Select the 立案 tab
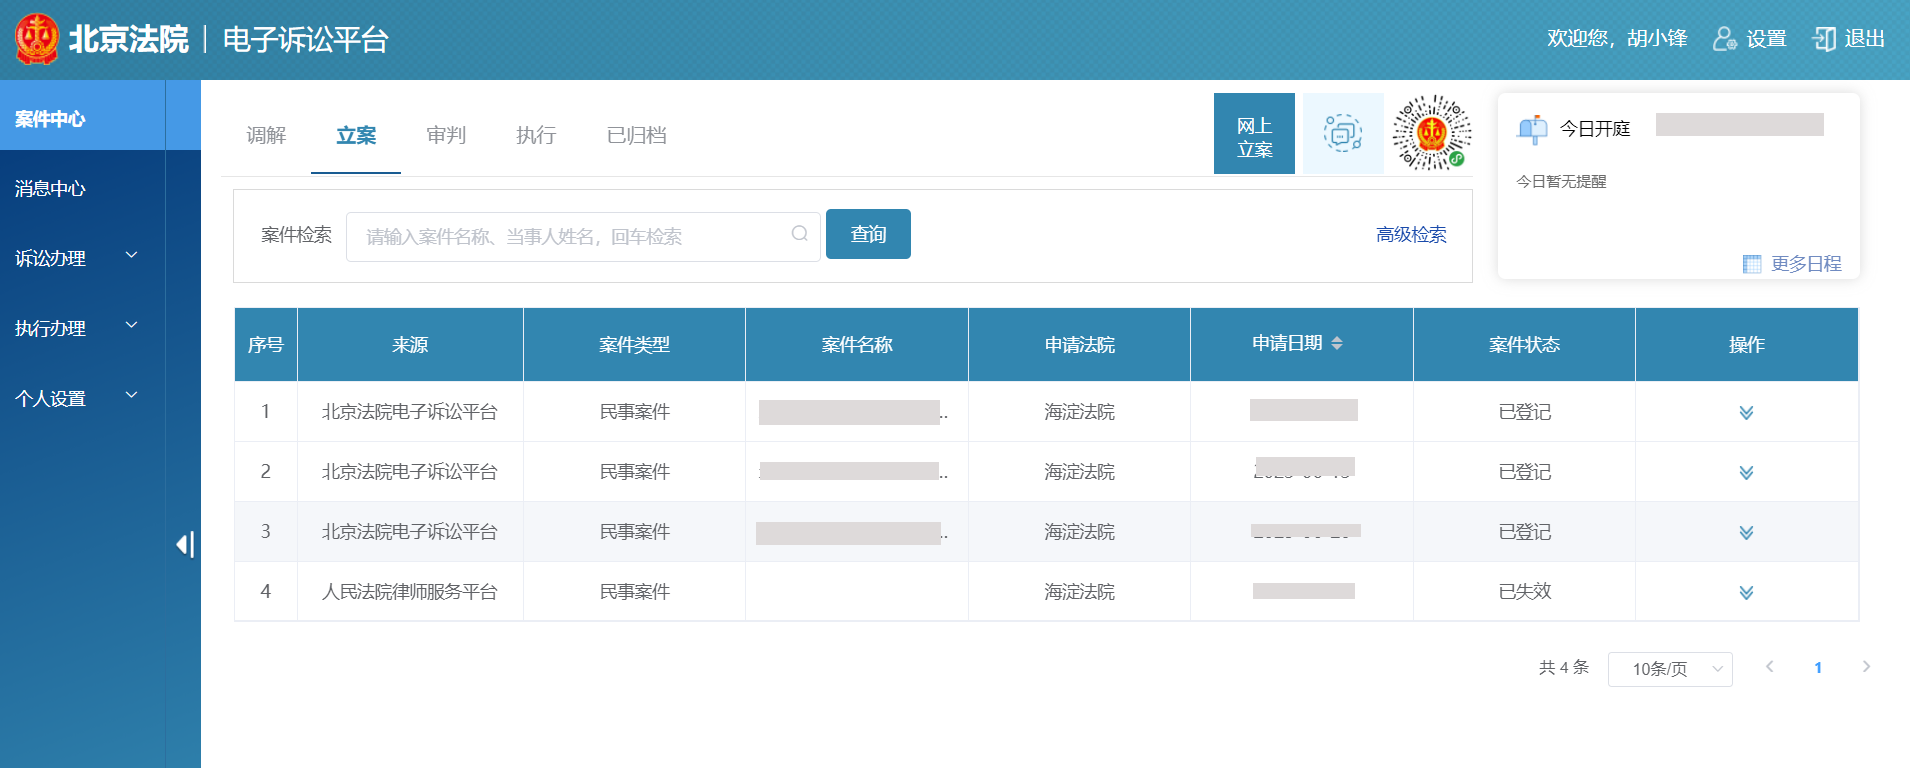 356,135
